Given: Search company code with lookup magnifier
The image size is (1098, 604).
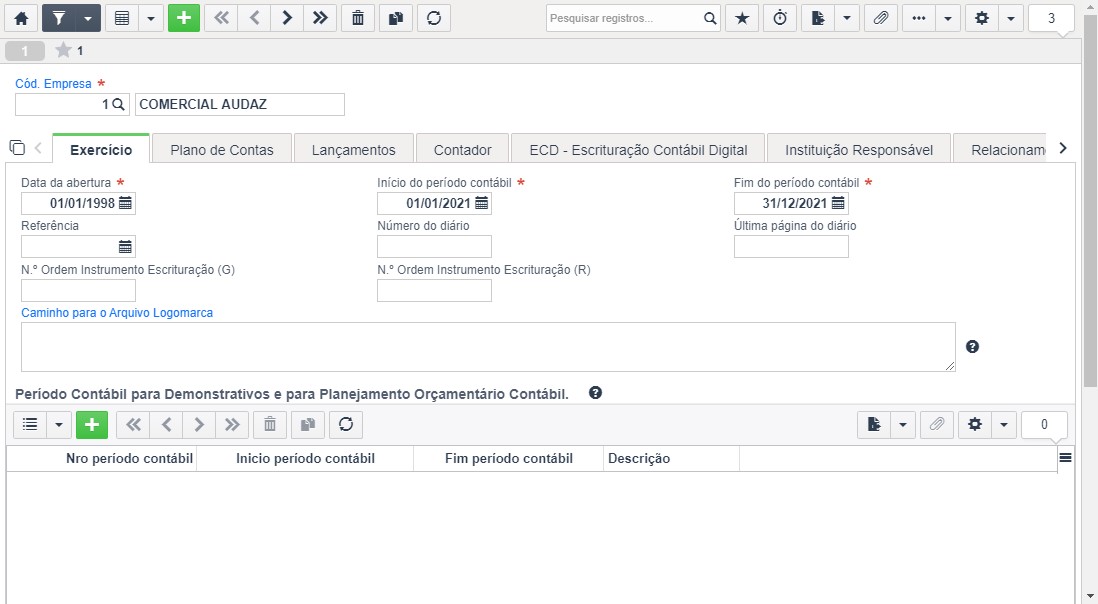Looking at the screenshot, I should pyautogui.click(x=118, y=104).
